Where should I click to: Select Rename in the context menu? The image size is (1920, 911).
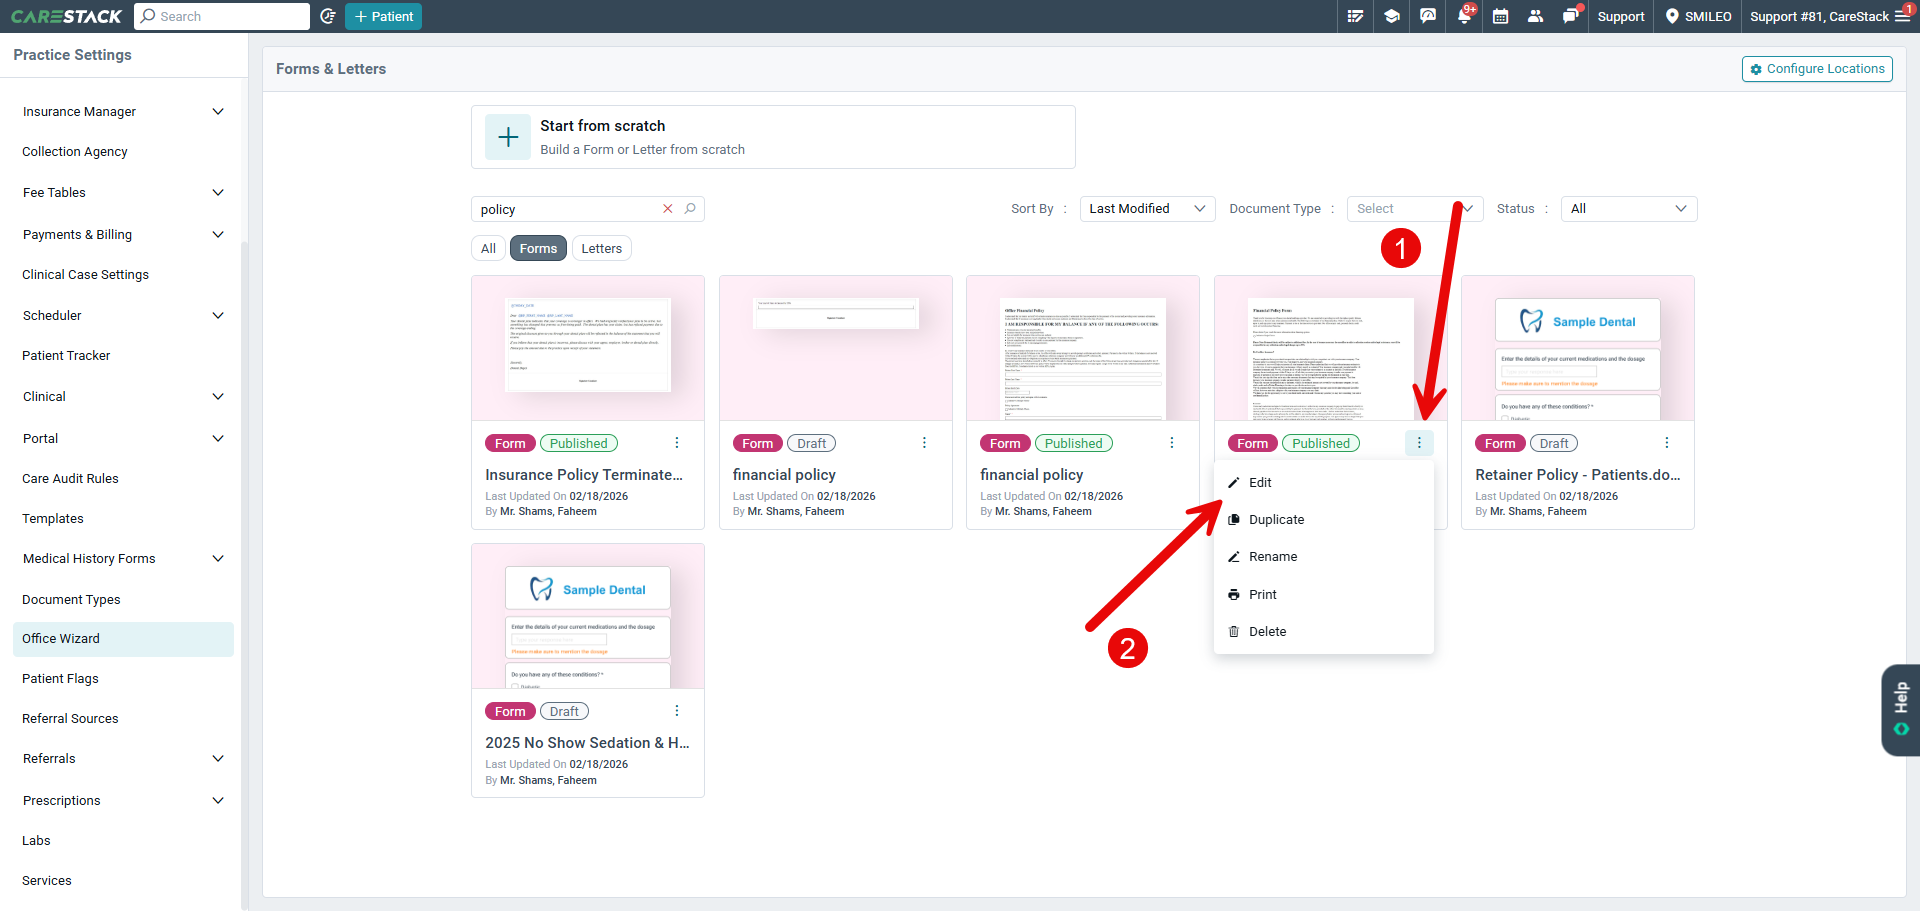click(1324, 557)
